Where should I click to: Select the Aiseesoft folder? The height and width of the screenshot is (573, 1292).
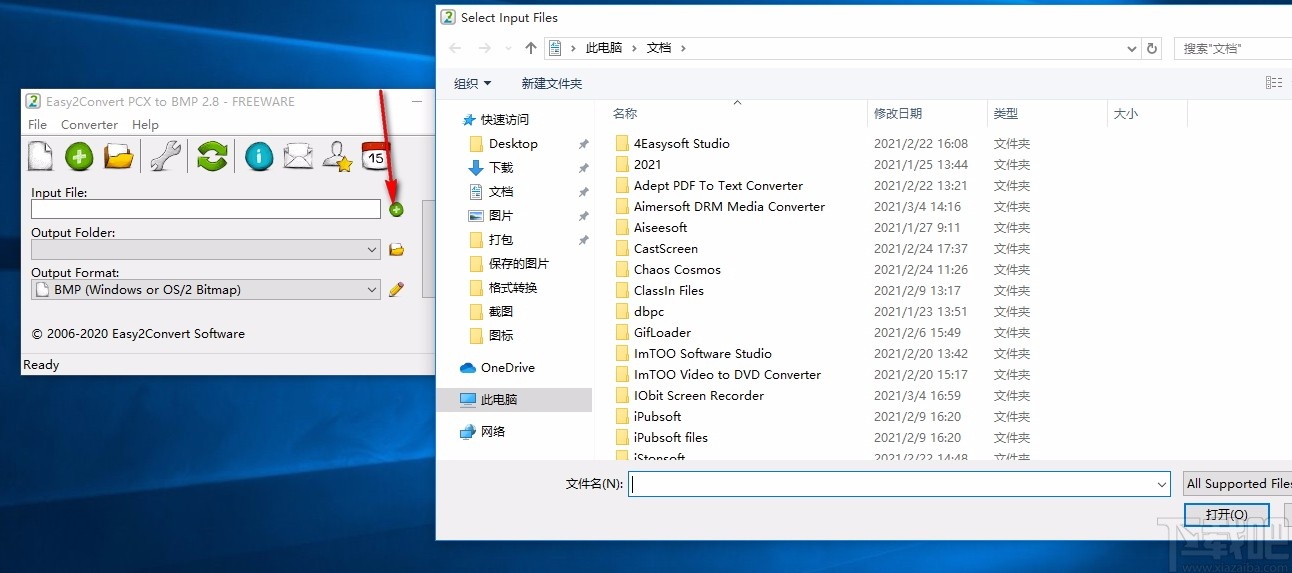coord(661,228)
